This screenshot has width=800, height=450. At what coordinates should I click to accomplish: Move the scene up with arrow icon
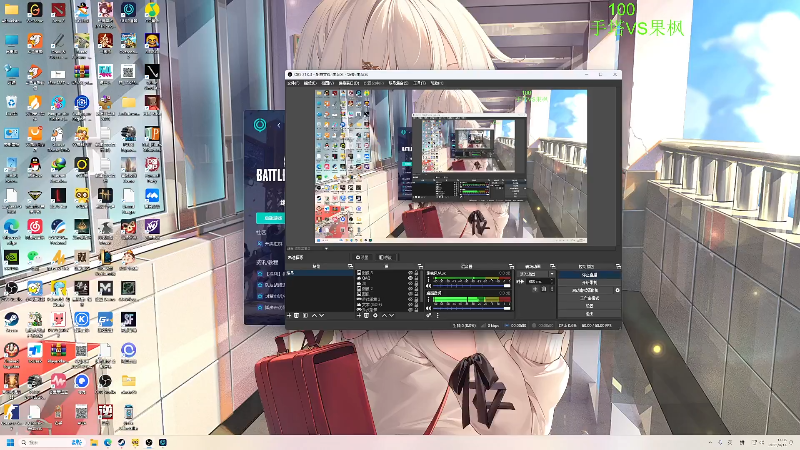pos(314,315)
